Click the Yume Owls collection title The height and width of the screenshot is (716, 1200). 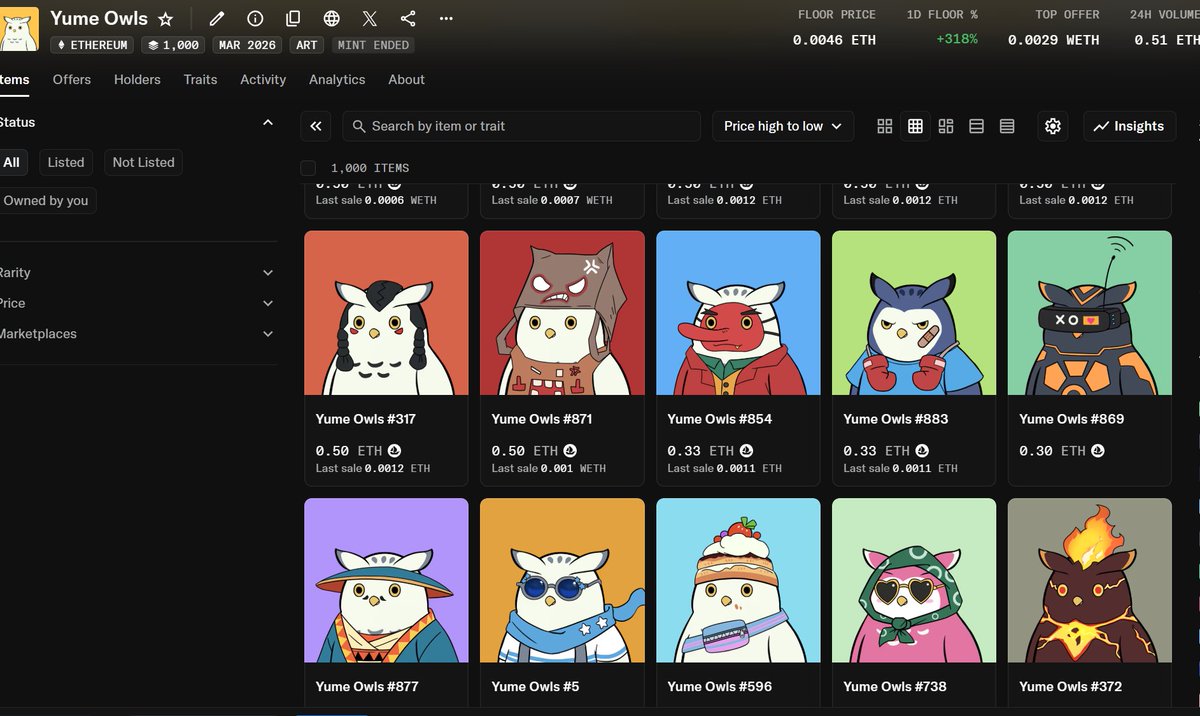(x=99, y=19)
